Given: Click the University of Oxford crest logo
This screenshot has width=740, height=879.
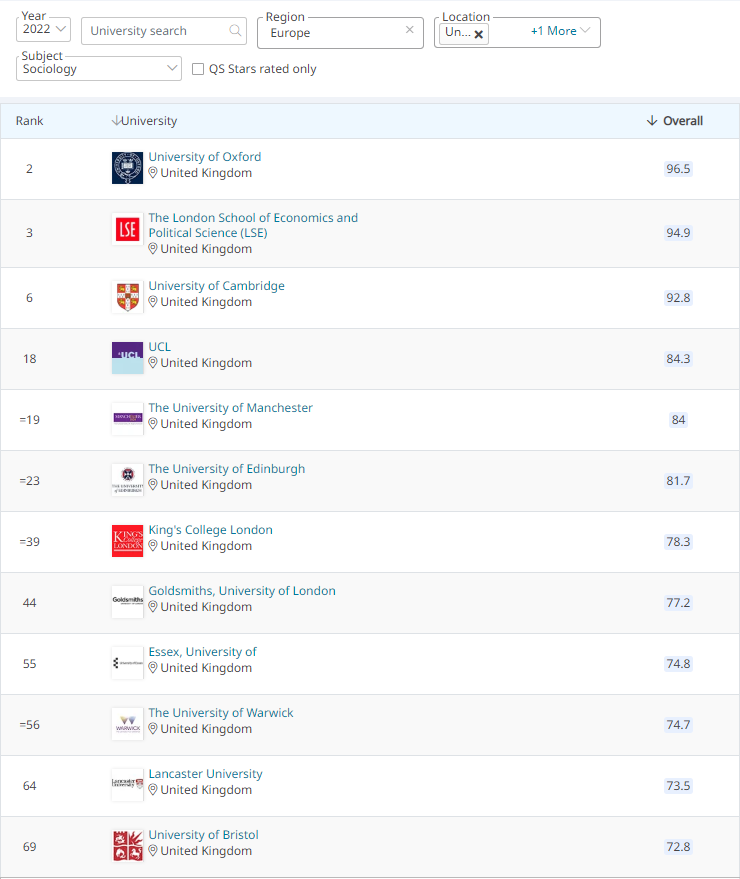Looking at the screenshot, I should [127, 168].
